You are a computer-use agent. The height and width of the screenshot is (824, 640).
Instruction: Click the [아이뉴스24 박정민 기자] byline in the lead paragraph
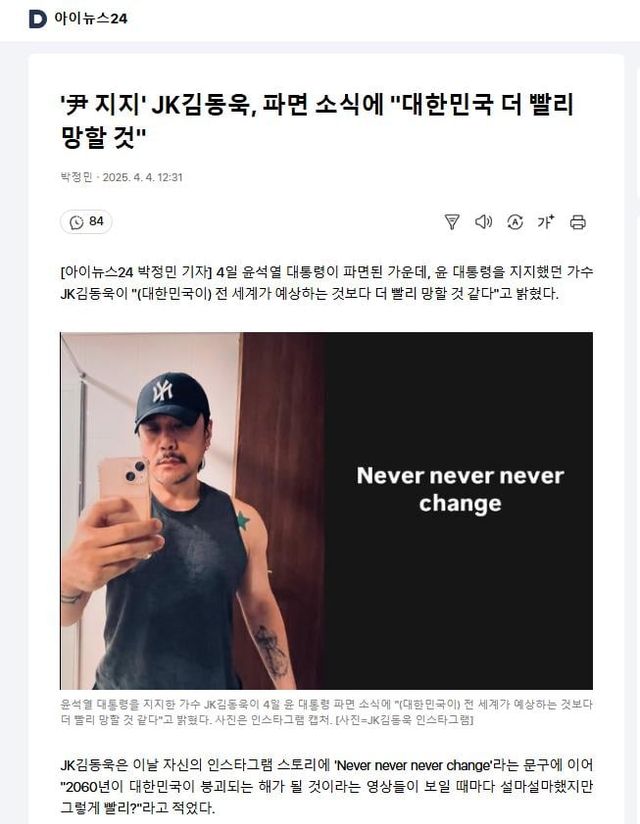136,272
